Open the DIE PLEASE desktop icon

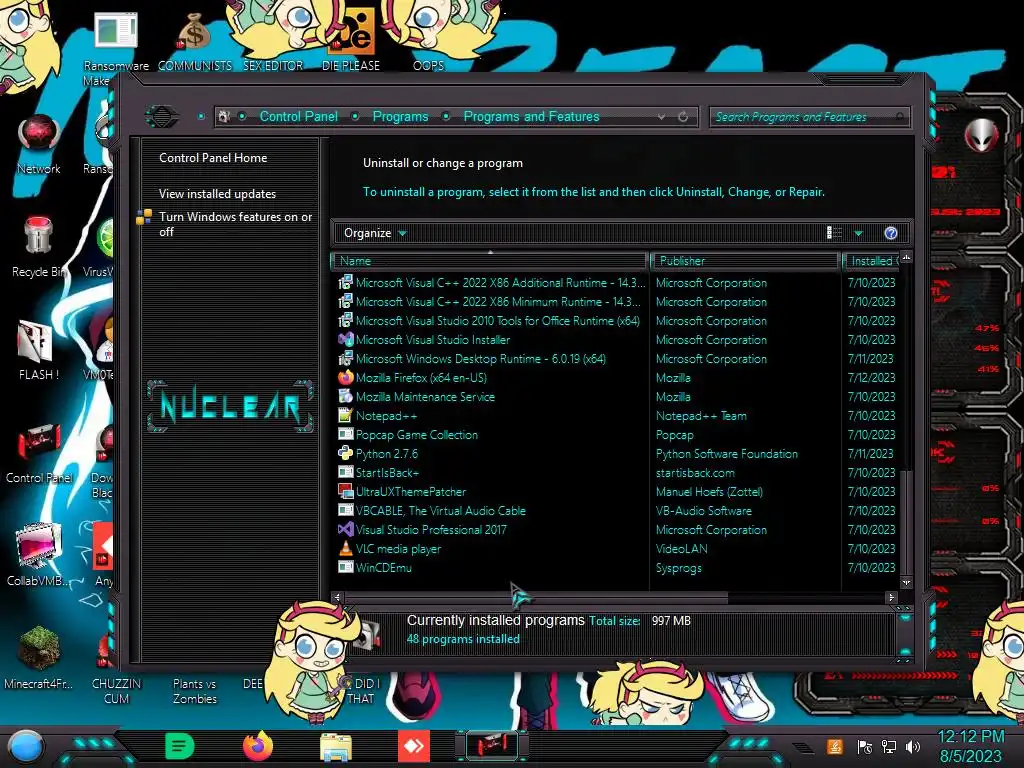(351, 40)
